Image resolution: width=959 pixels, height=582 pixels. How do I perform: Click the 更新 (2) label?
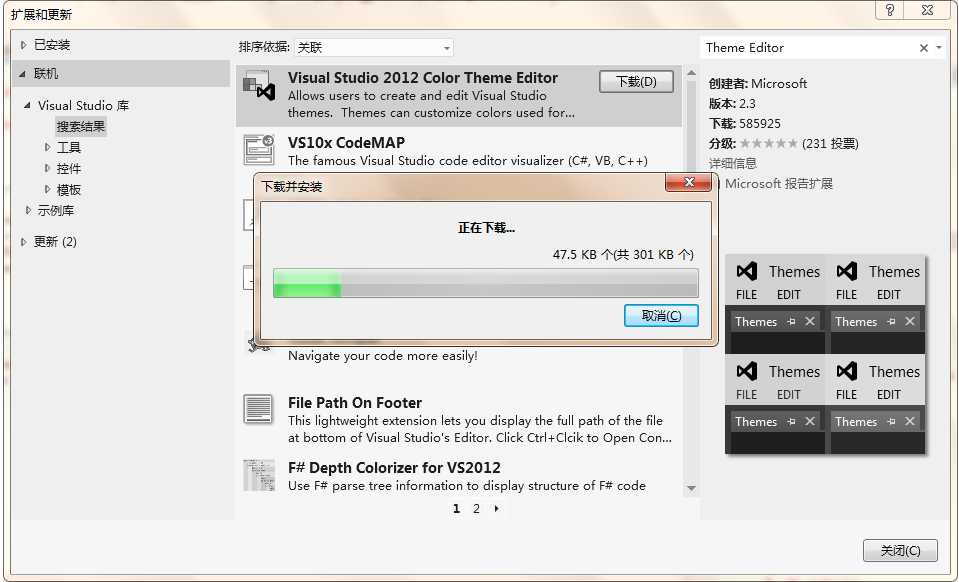55,242
